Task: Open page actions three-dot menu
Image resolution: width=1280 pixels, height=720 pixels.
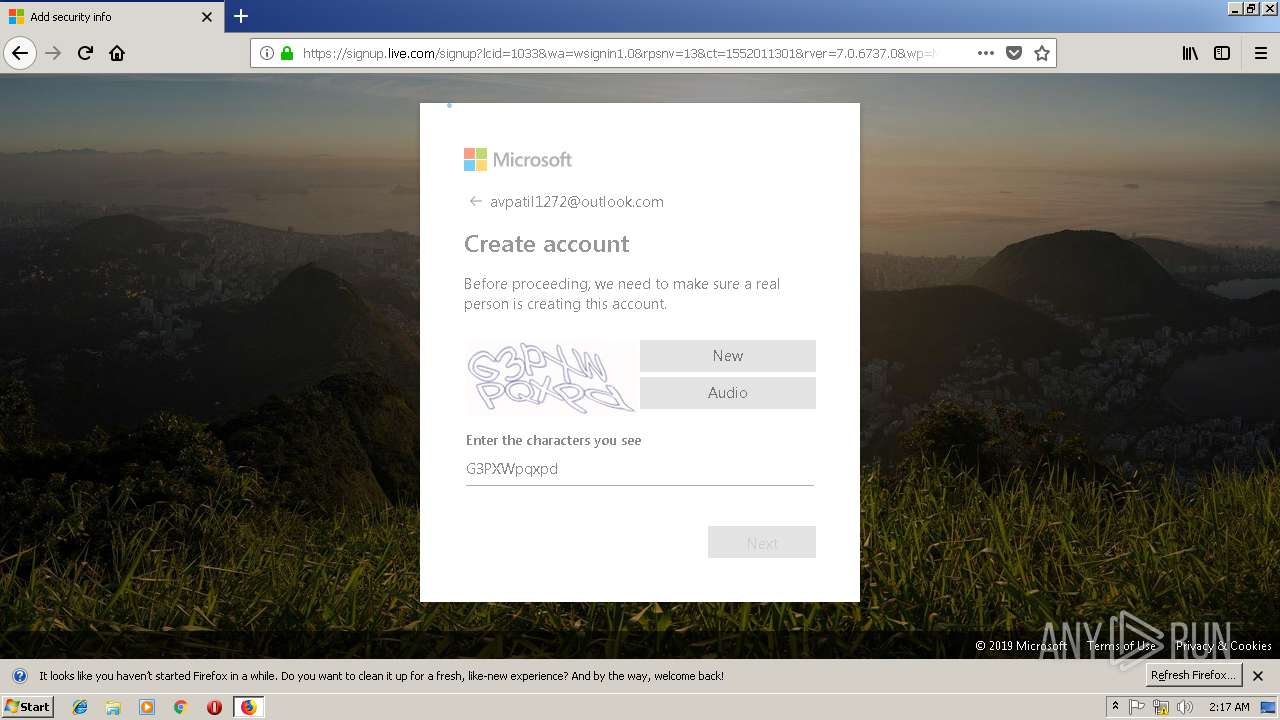Action: (986, 53)
